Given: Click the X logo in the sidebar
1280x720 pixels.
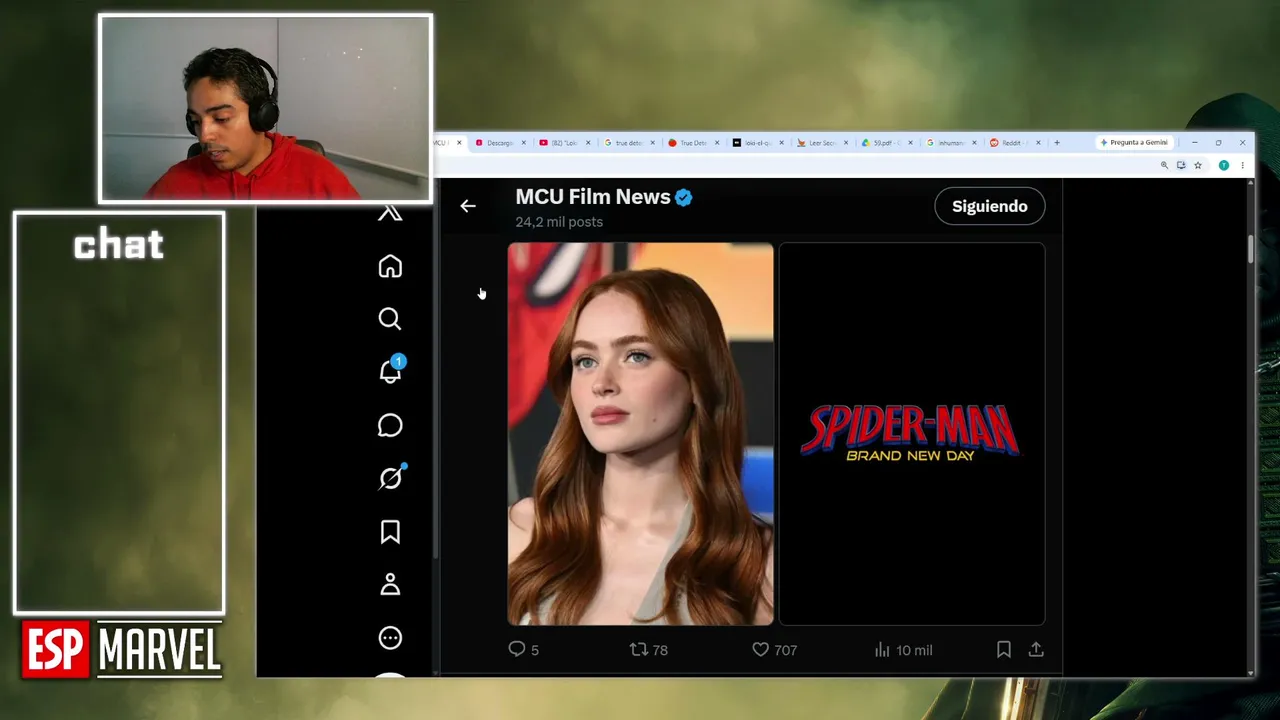Looking at the screenshot, I should click(x=390, y=213).
